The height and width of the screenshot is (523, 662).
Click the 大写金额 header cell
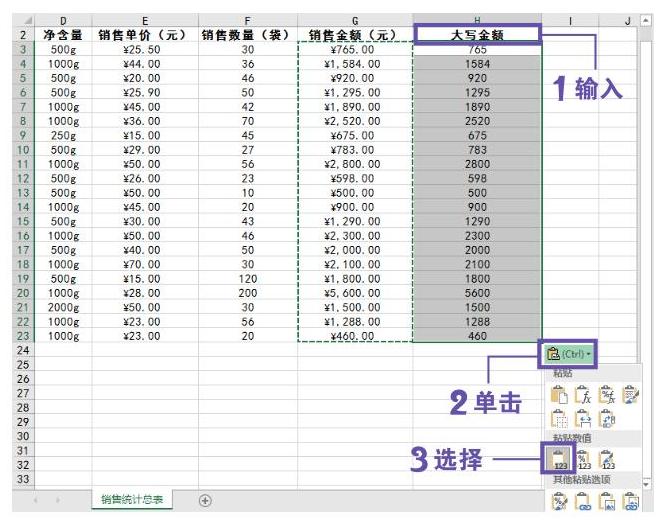(x=477, y=35)
